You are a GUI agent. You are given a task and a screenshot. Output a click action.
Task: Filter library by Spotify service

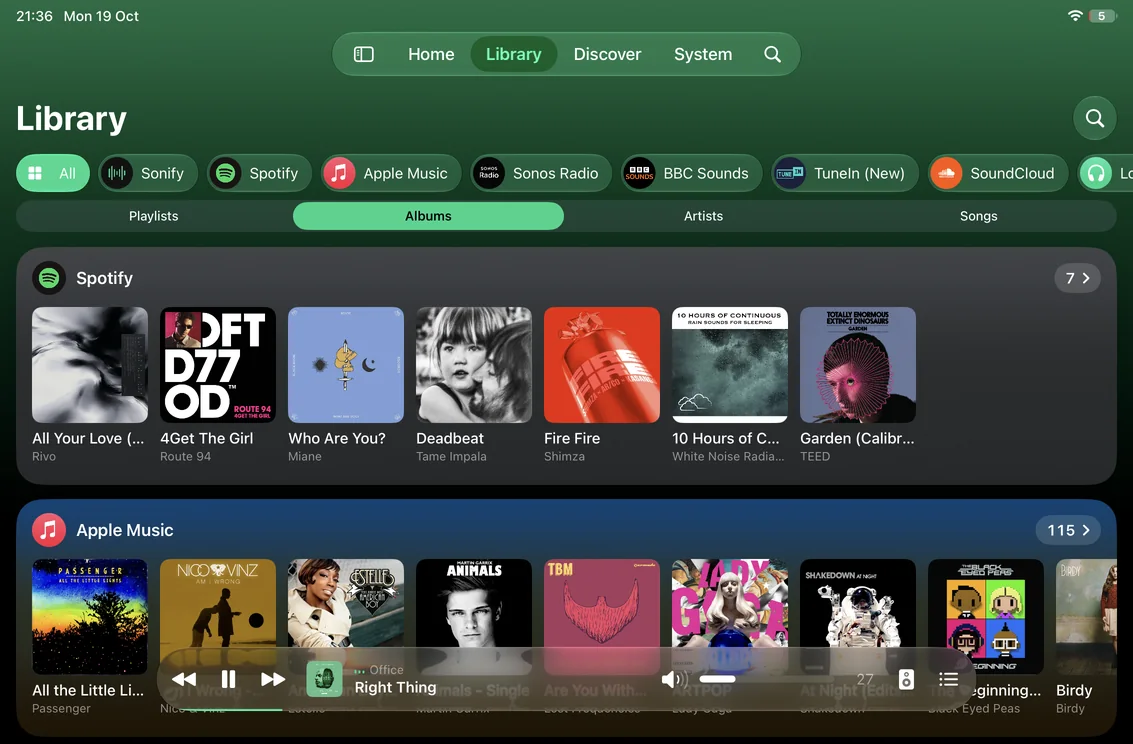tap(259, 173)
